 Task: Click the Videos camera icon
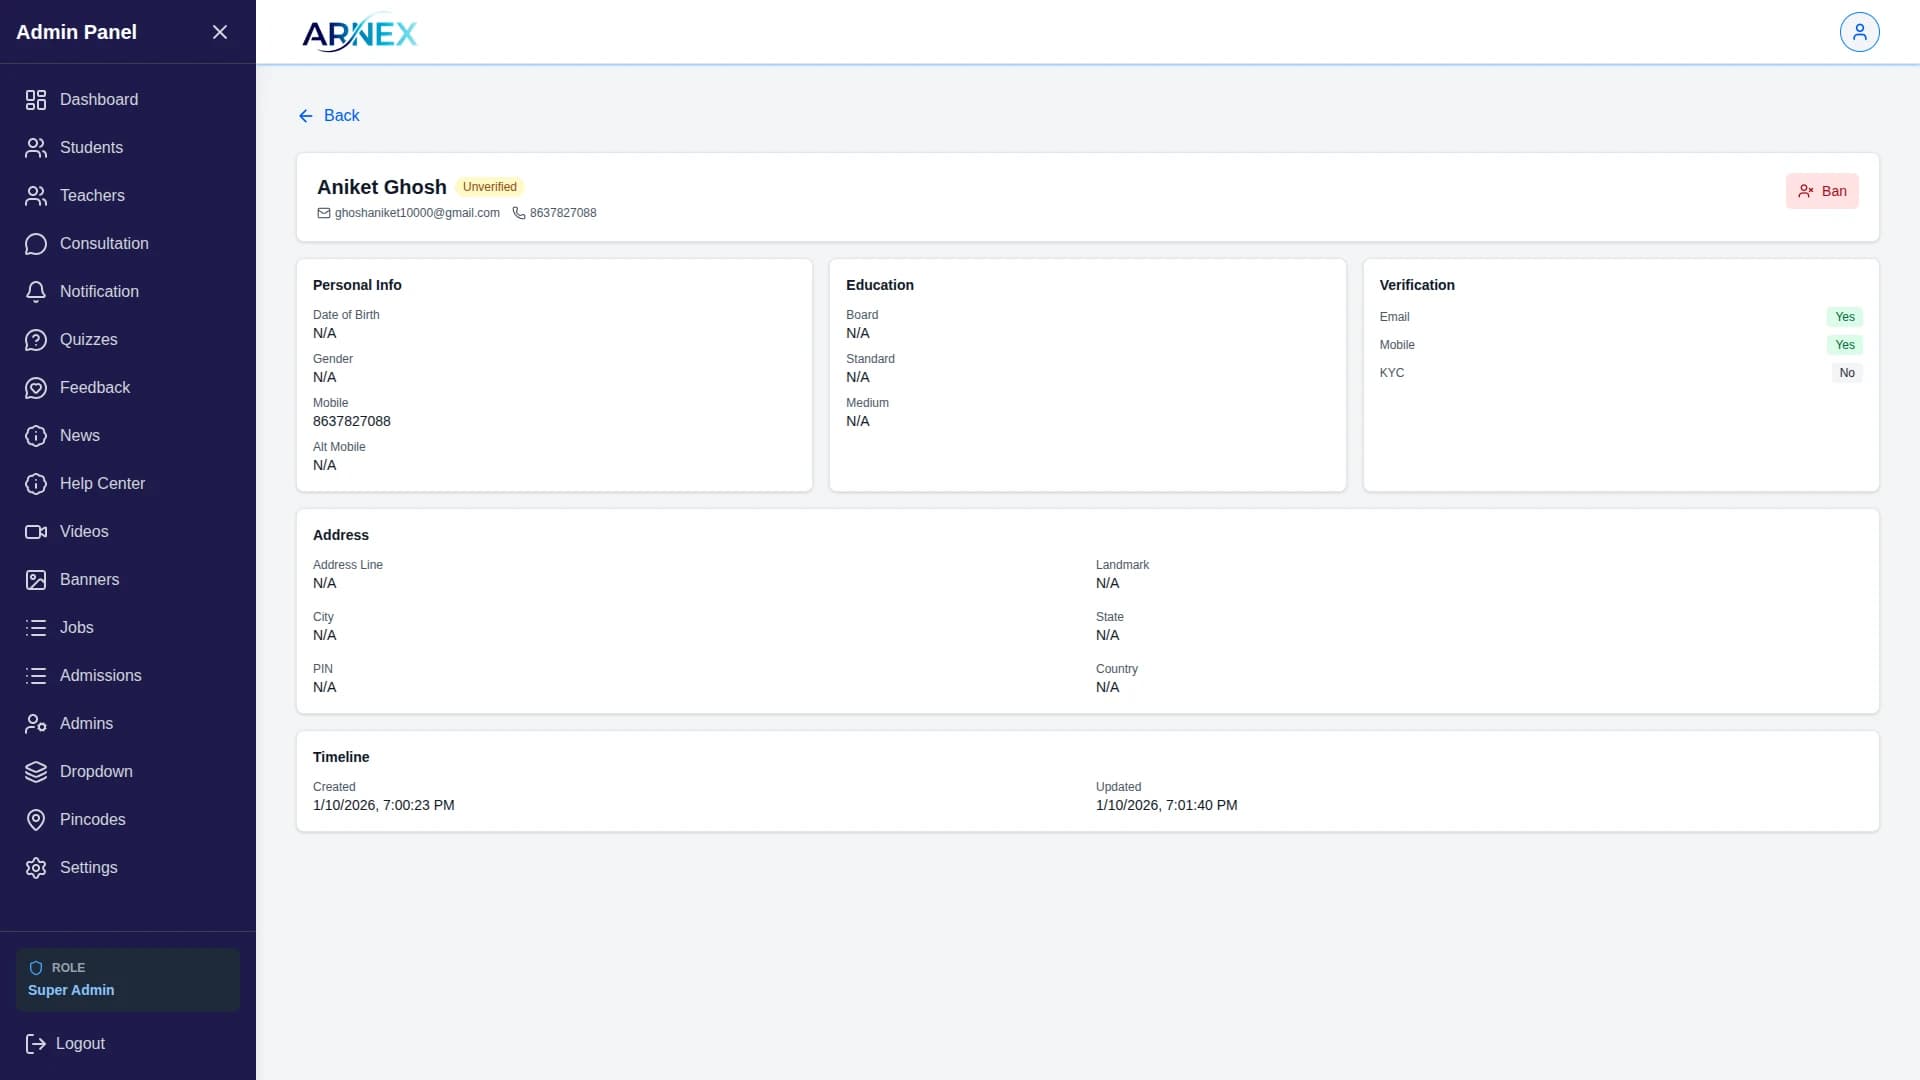pos(36,532)
